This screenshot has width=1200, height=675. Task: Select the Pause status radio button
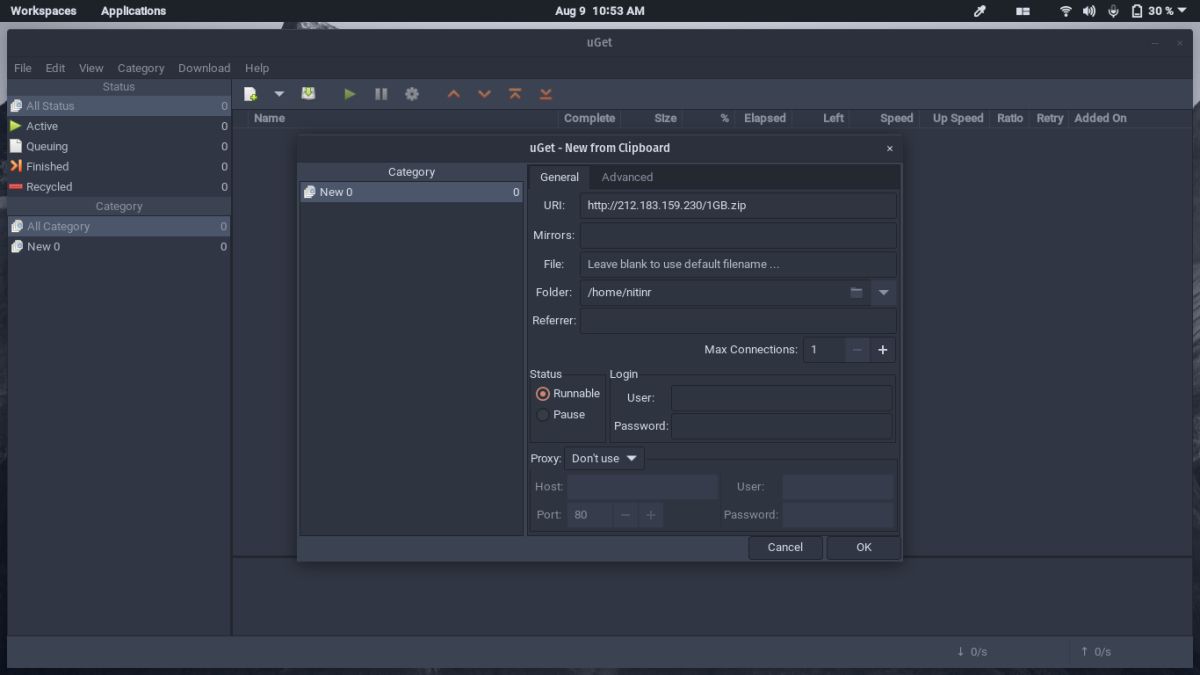[542, 414]
